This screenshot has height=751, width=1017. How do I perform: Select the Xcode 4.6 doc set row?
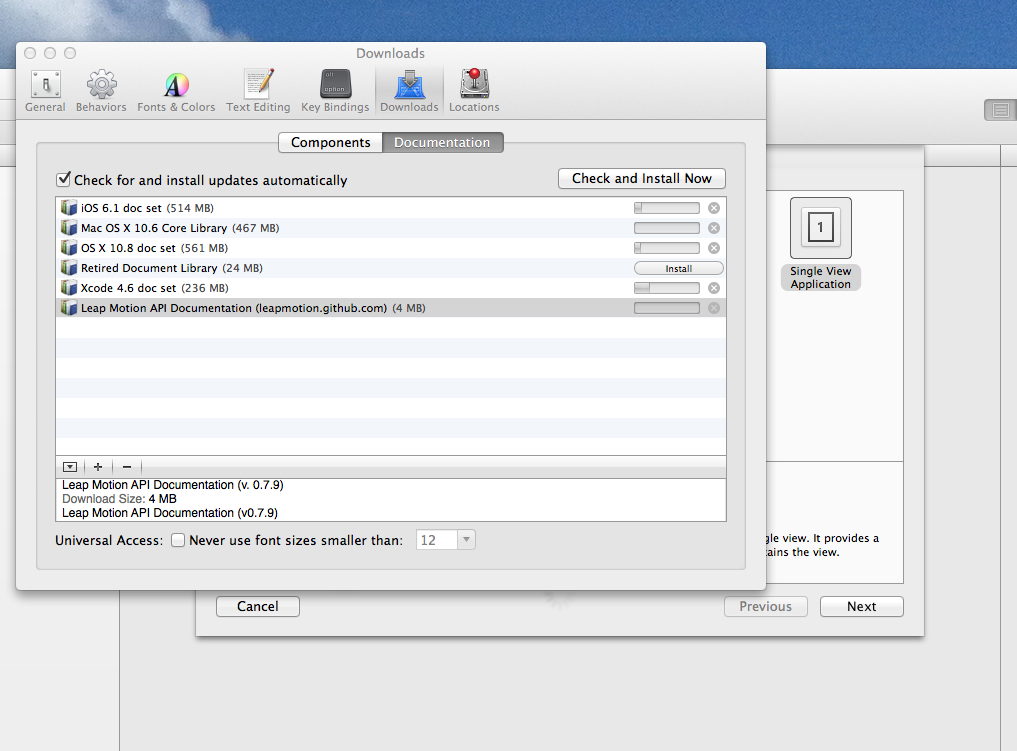(x=390, y=288)
